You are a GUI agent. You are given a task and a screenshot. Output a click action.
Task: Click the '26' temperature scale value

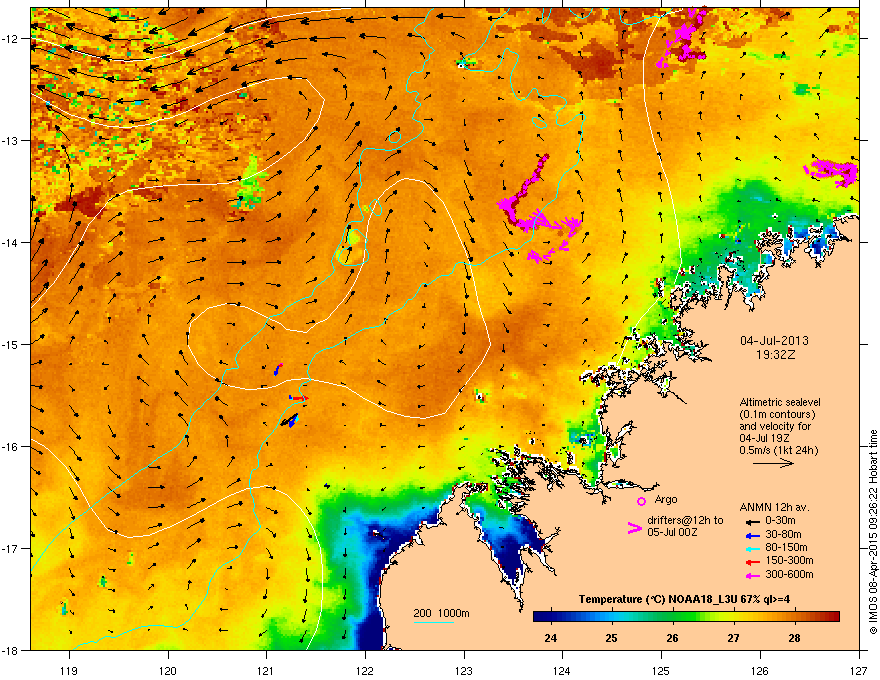pos(672,638)
